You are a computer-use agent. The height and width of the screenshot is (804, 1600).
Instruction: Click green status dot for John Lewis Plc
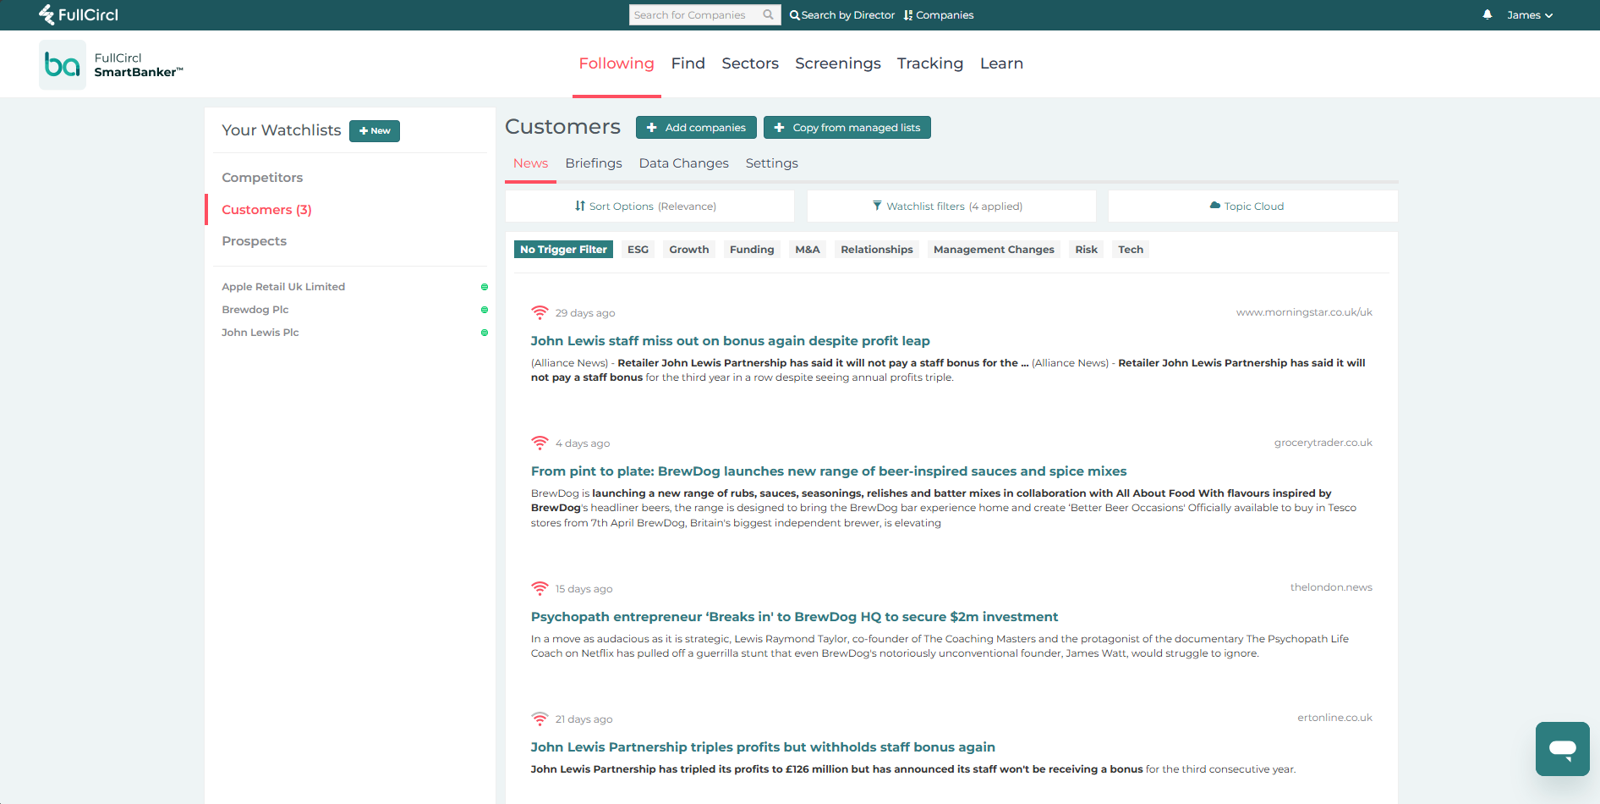(x=484, y=333)
